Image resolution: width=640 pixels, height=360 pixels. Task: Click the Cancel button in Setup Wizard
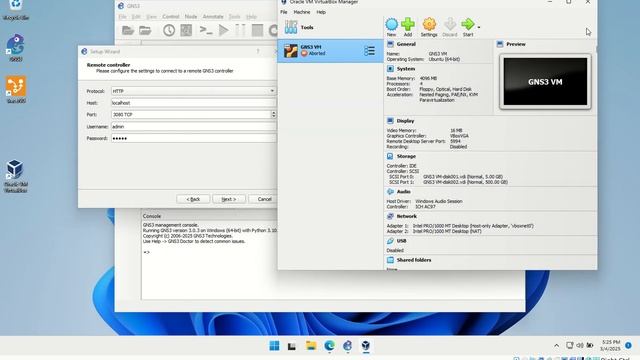tap(264, 199)
